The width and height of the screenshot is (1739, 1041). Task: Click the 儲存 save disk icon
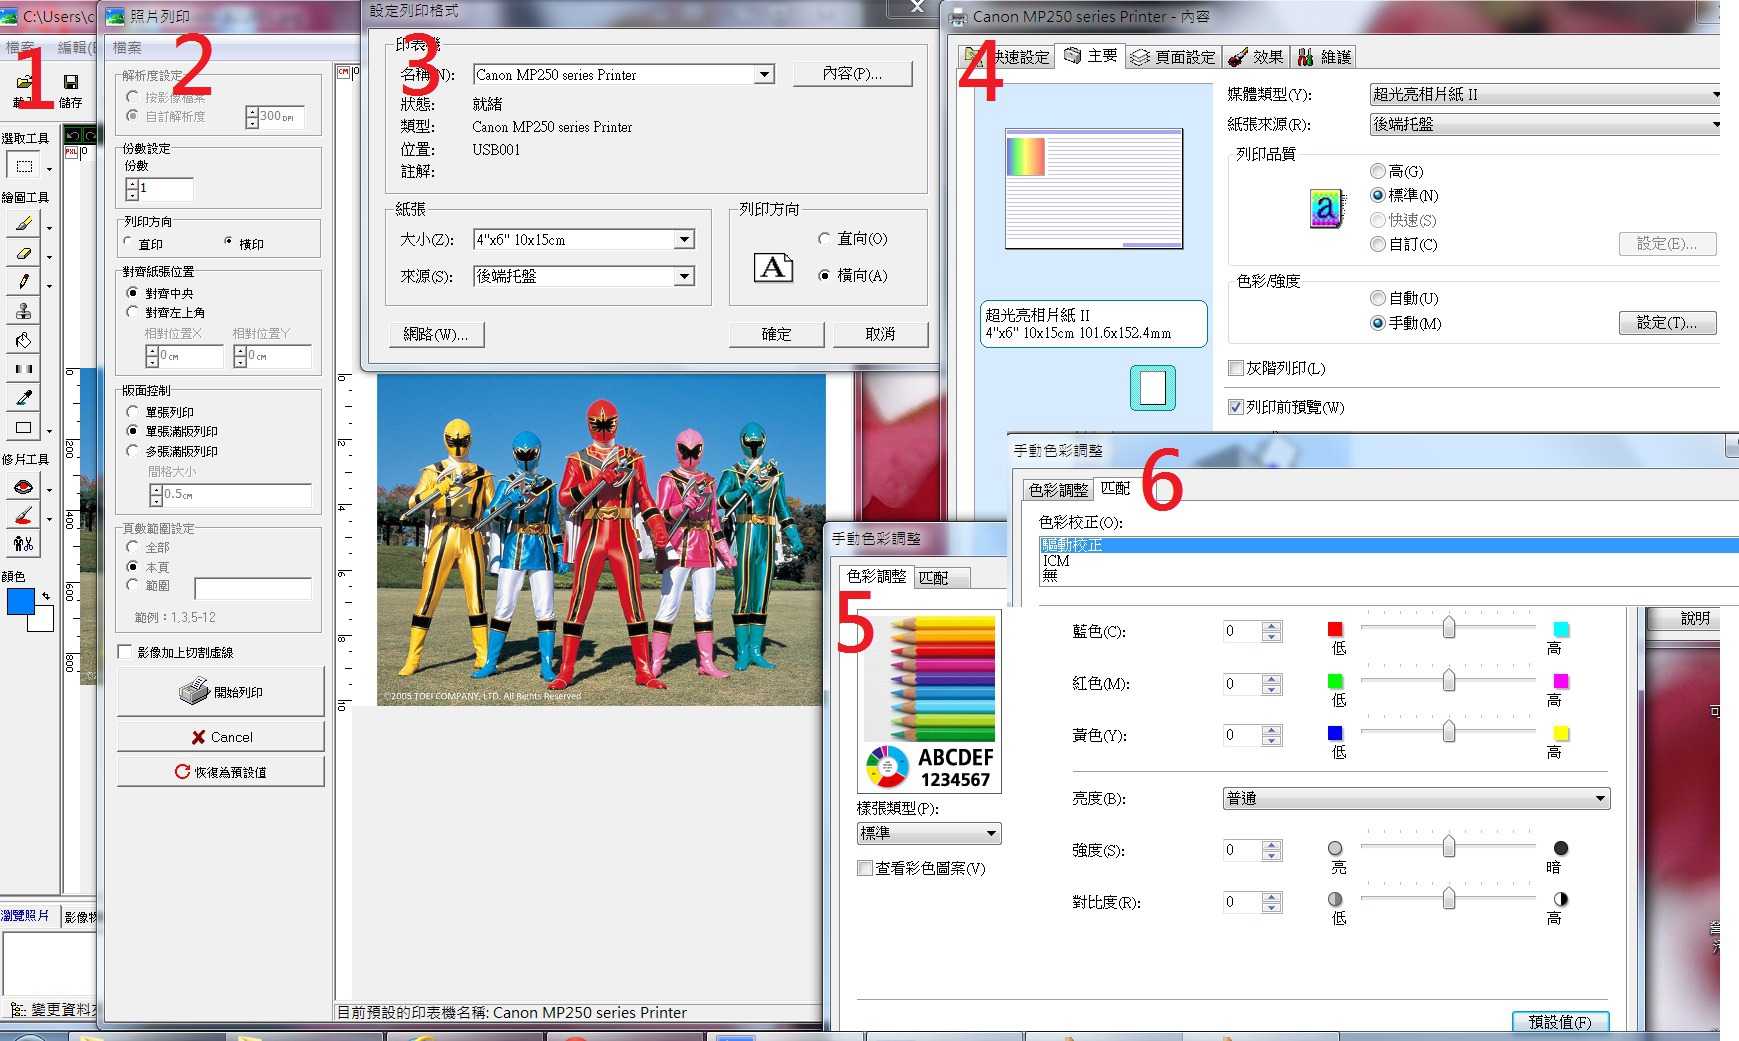70,82
